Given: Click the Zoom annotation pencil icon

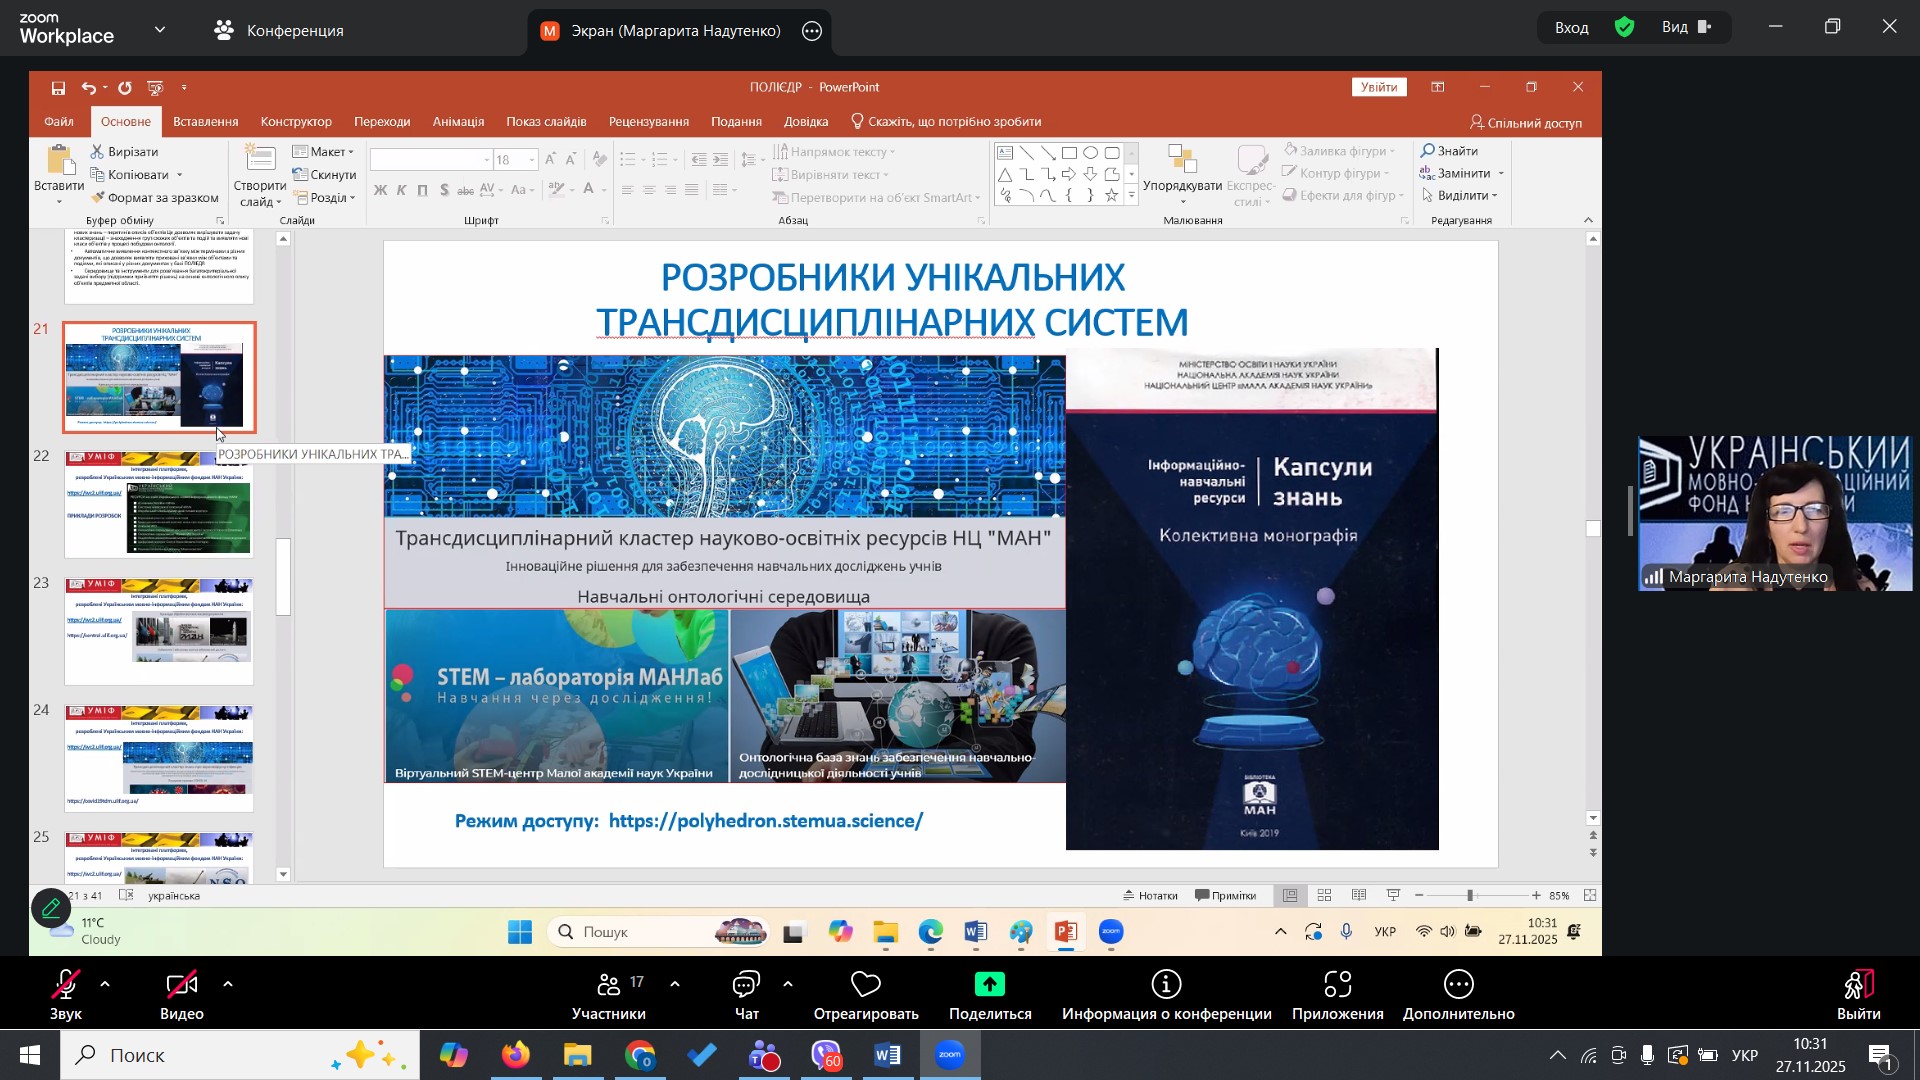Looking at the screenshot, I should (x=51, y=908).
